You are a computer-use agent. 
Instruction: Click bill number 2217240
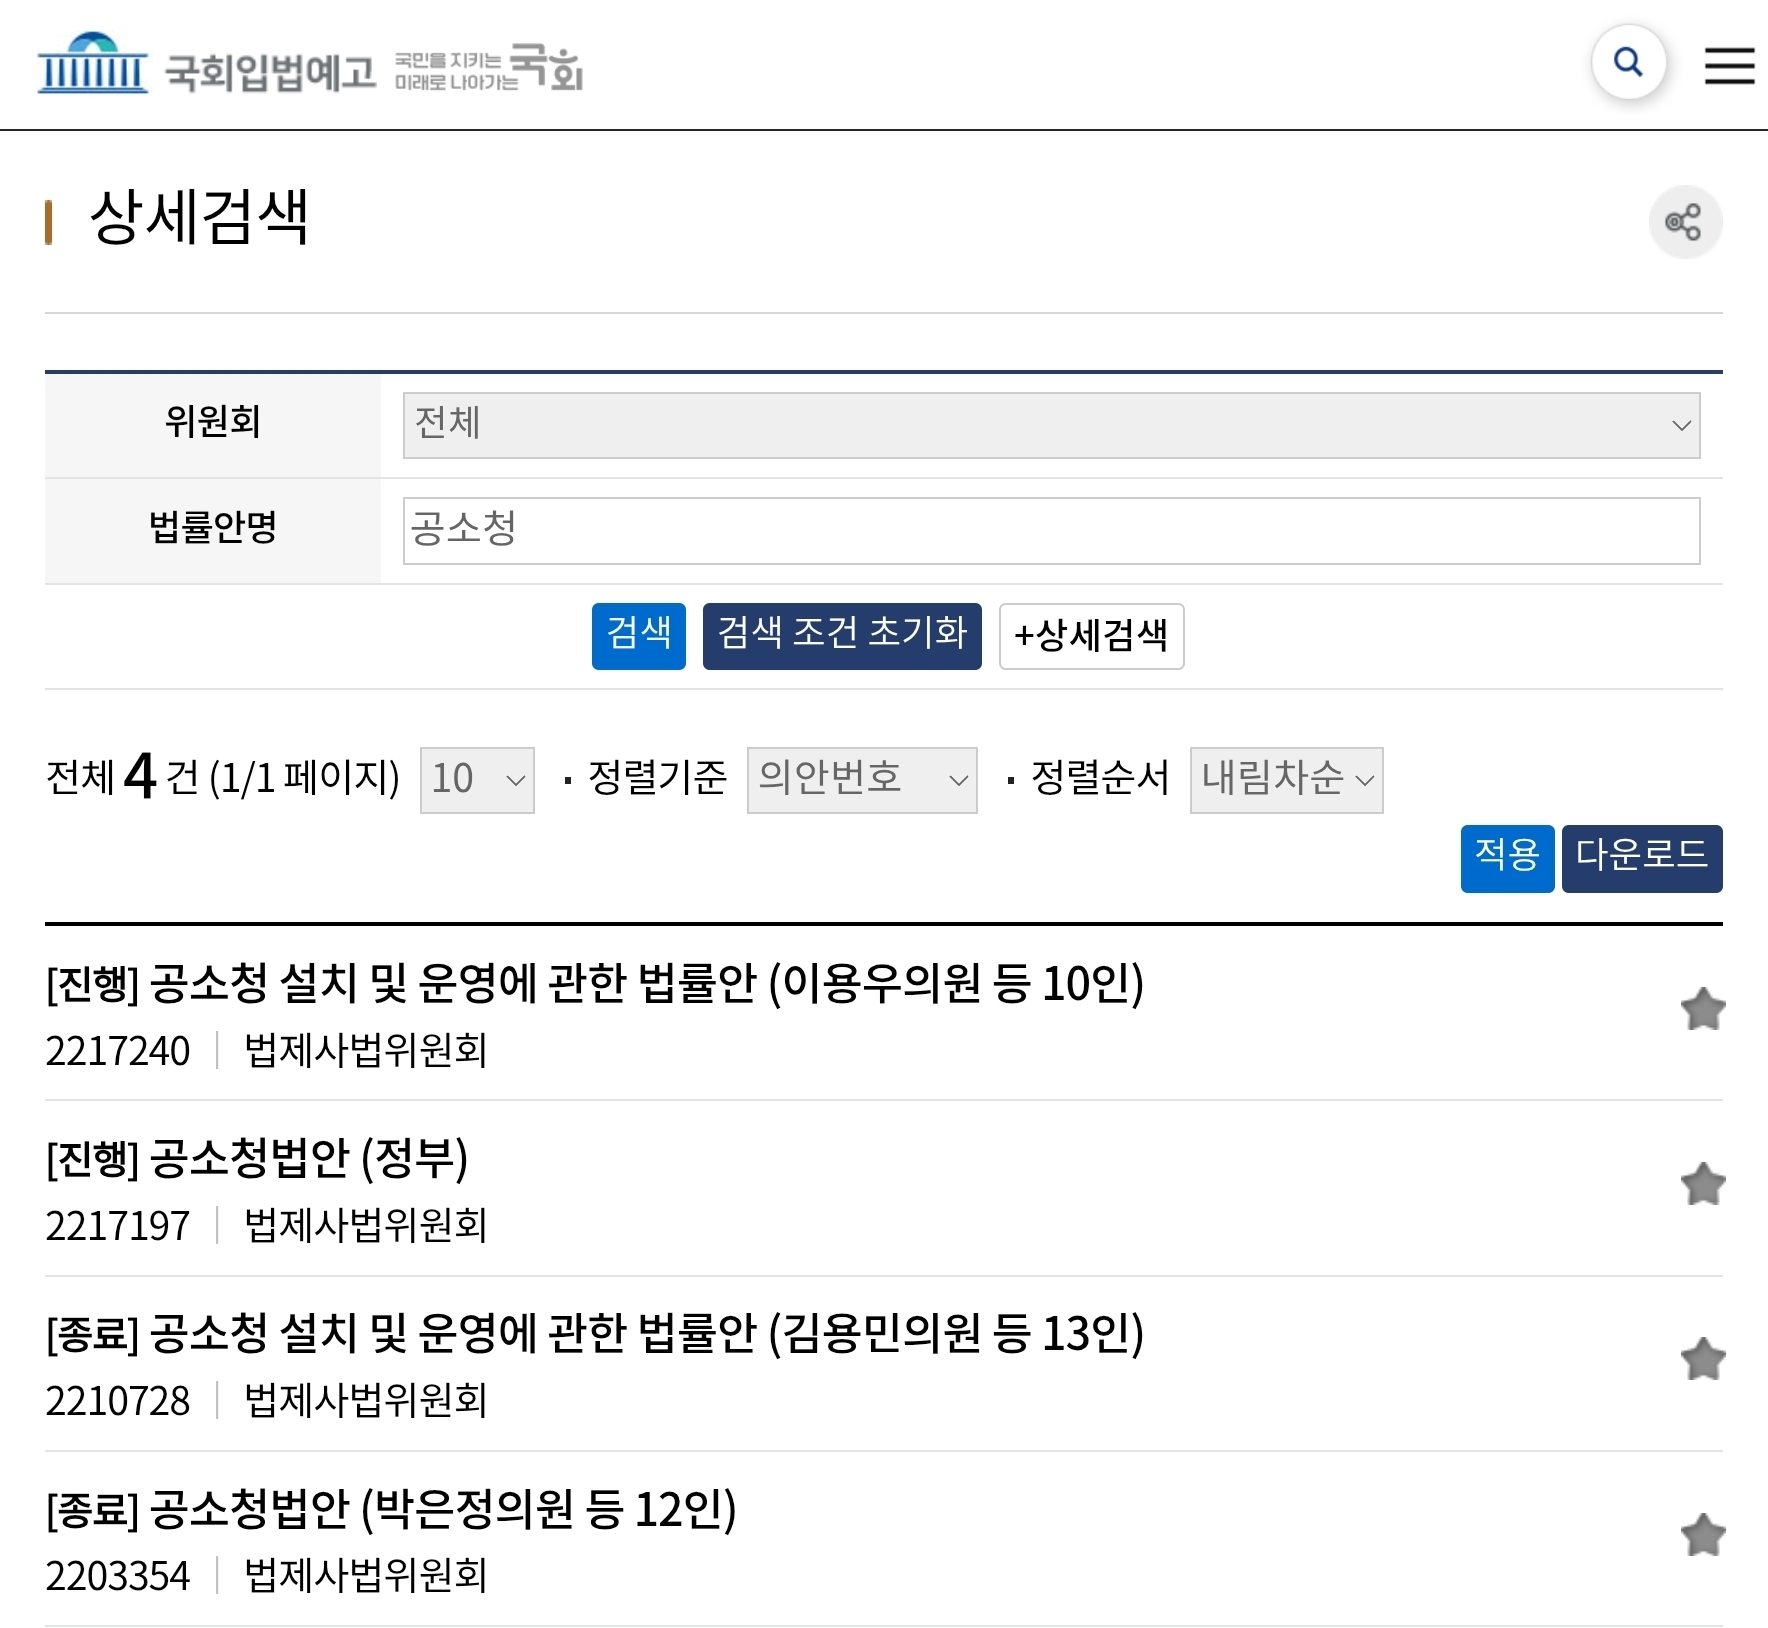click(118, 1052)
